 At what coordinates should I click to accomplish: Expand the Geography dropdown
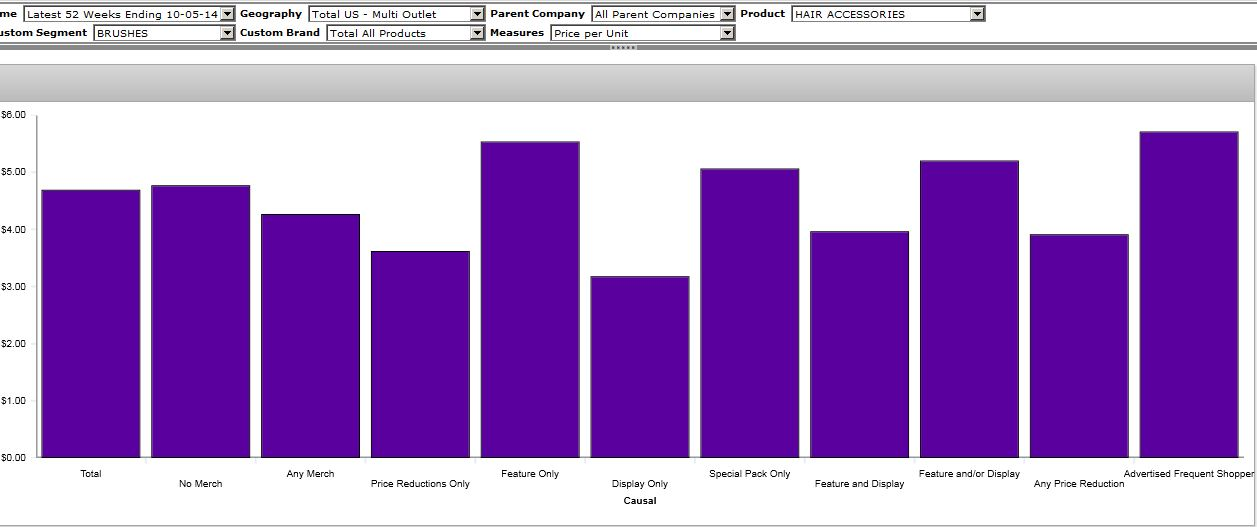pyautogui.click(x=477, y=14)
